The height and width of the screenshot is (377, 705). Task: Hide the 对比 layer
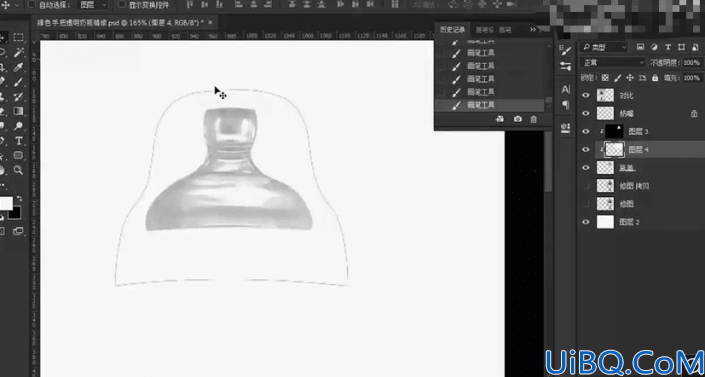585,95
